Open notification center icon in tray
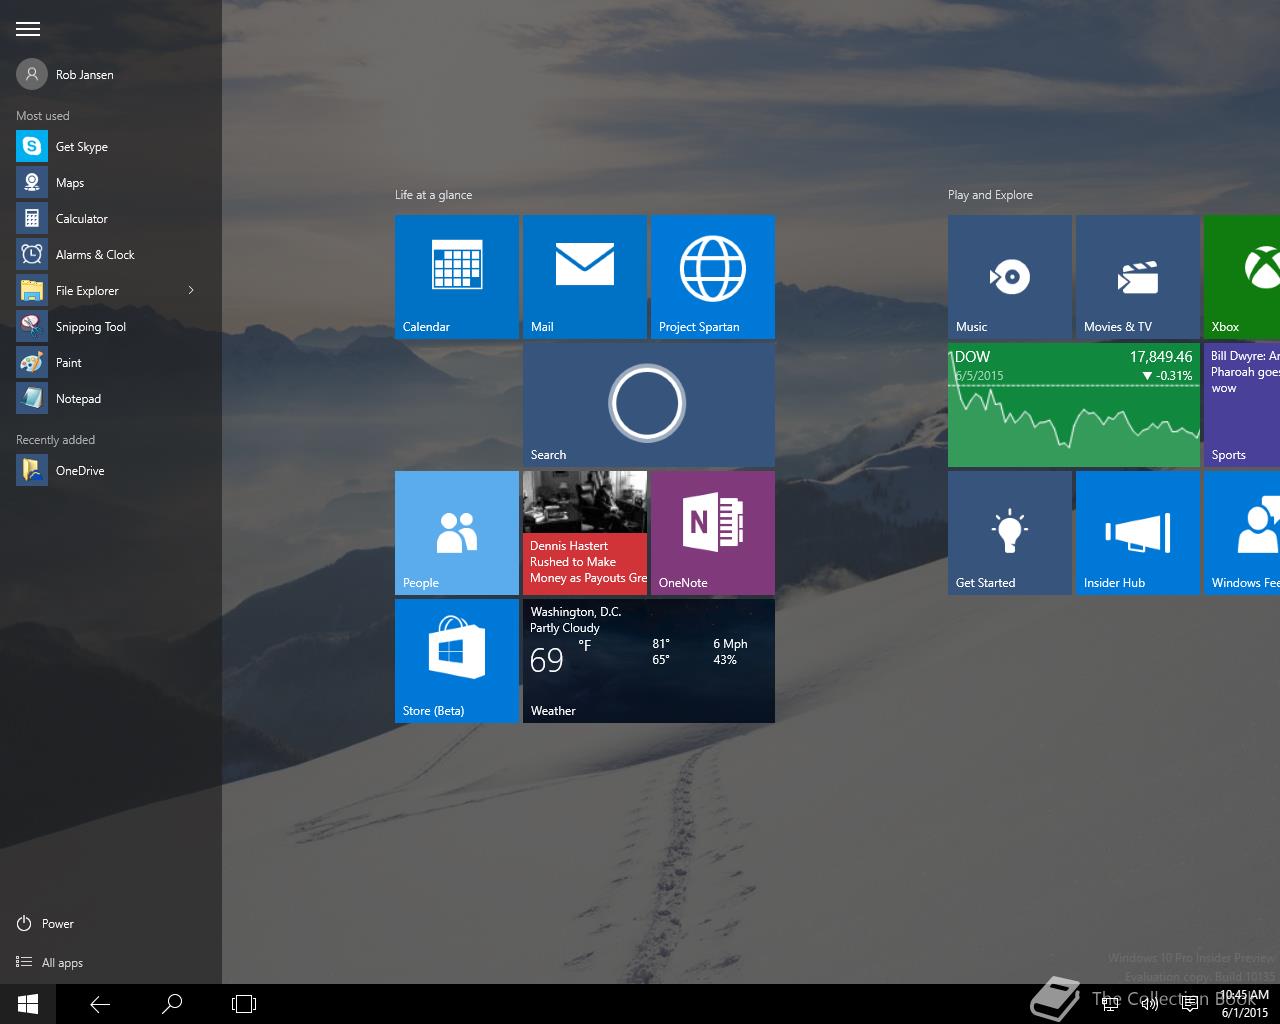 [x=1190, y=1004]
